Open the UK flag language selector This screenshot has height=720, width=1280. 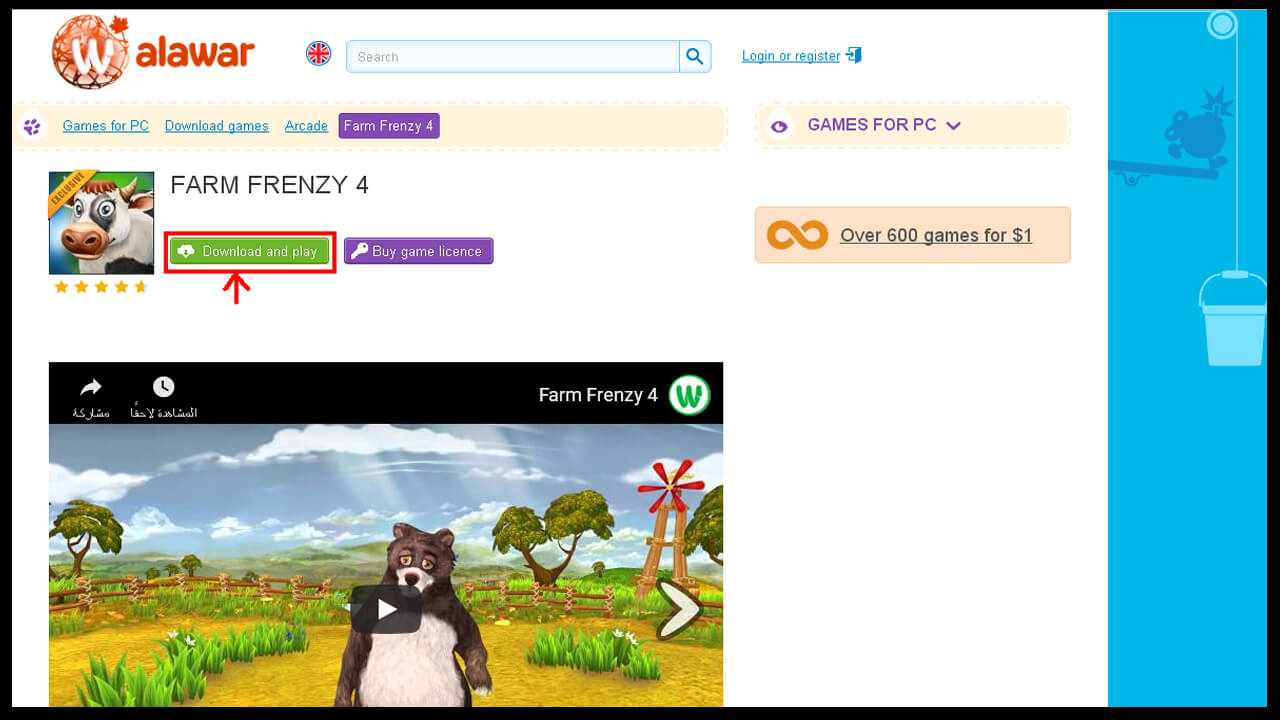pyautogui.click(x=318, y=54)
